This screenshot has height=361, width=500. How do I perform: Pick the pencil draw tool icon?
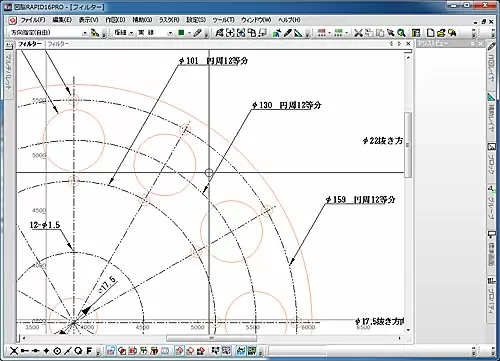tap(198, 33)
